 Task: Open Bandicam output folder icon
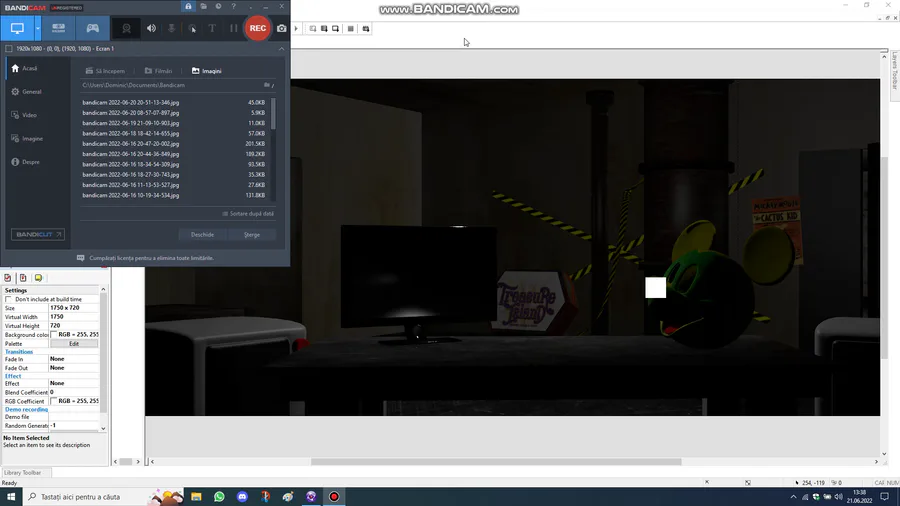click(203, 6)
